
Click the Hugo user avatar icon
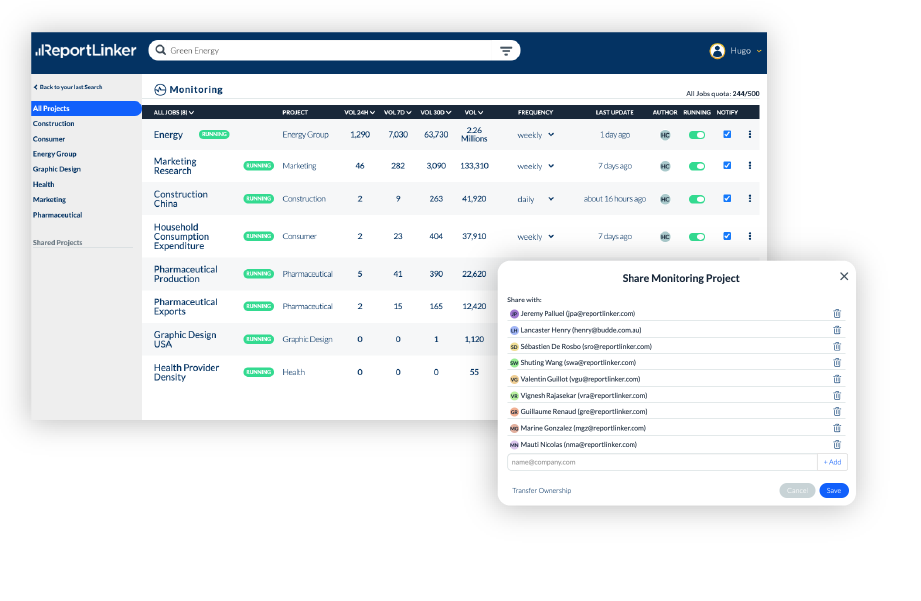[717, 51]
